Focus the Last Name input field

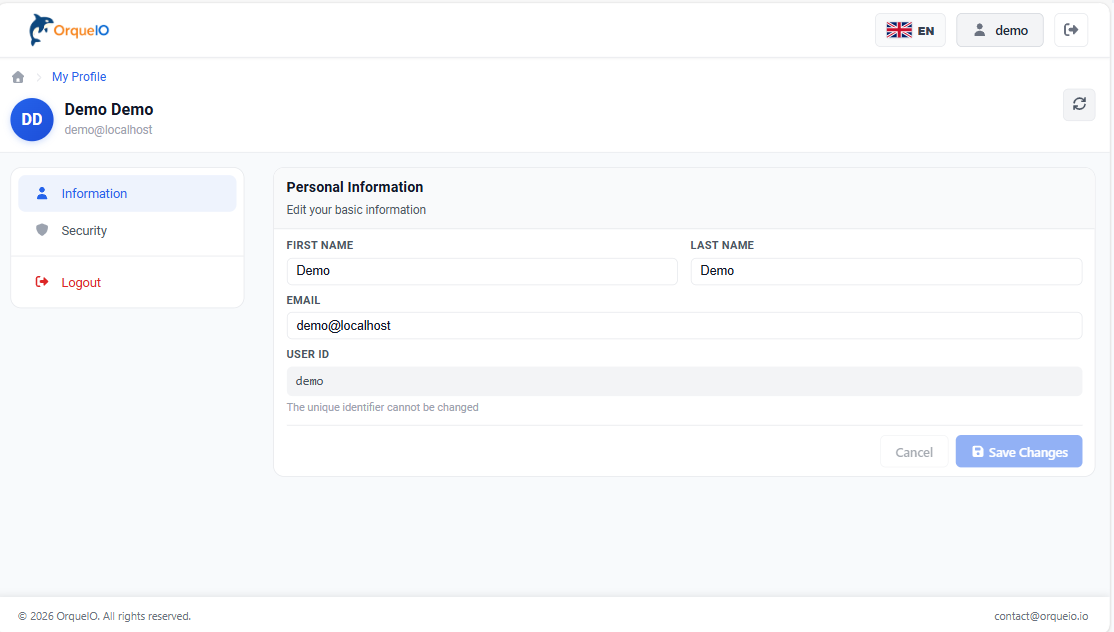[885, 271]
